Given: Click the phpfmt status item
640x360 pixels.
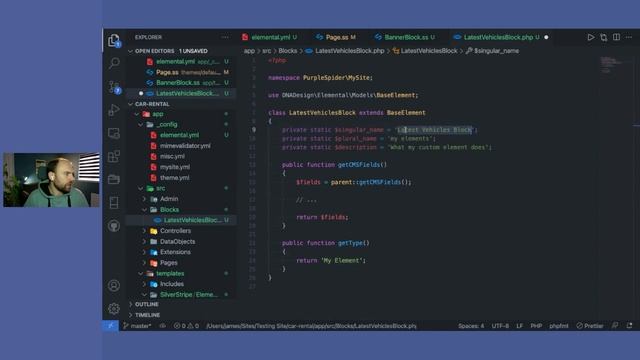Looking at the screenshot, I should point(558,326).
